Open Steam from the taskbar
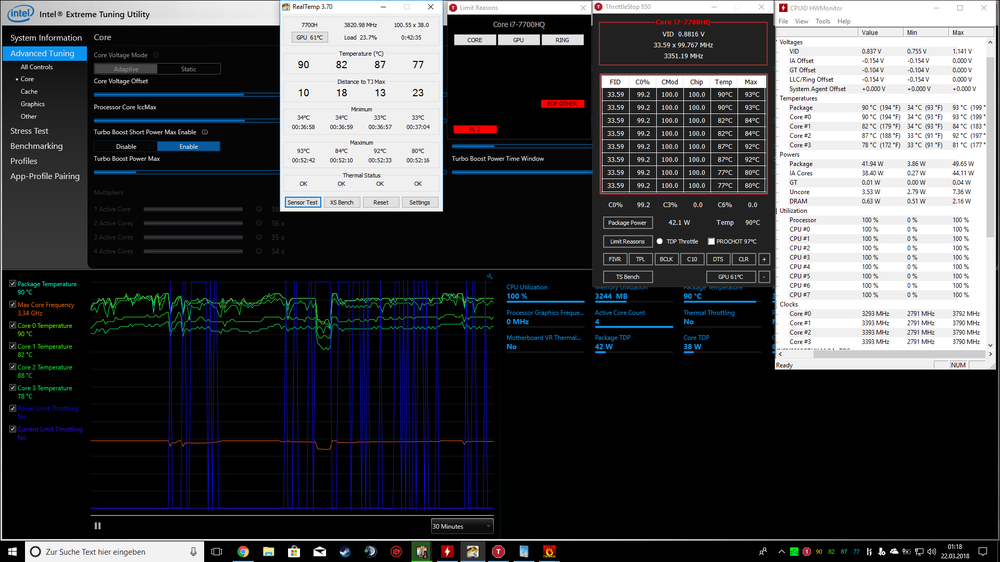Image resolution: width=1000 pixels, height=562 pixels. (345, 551)
